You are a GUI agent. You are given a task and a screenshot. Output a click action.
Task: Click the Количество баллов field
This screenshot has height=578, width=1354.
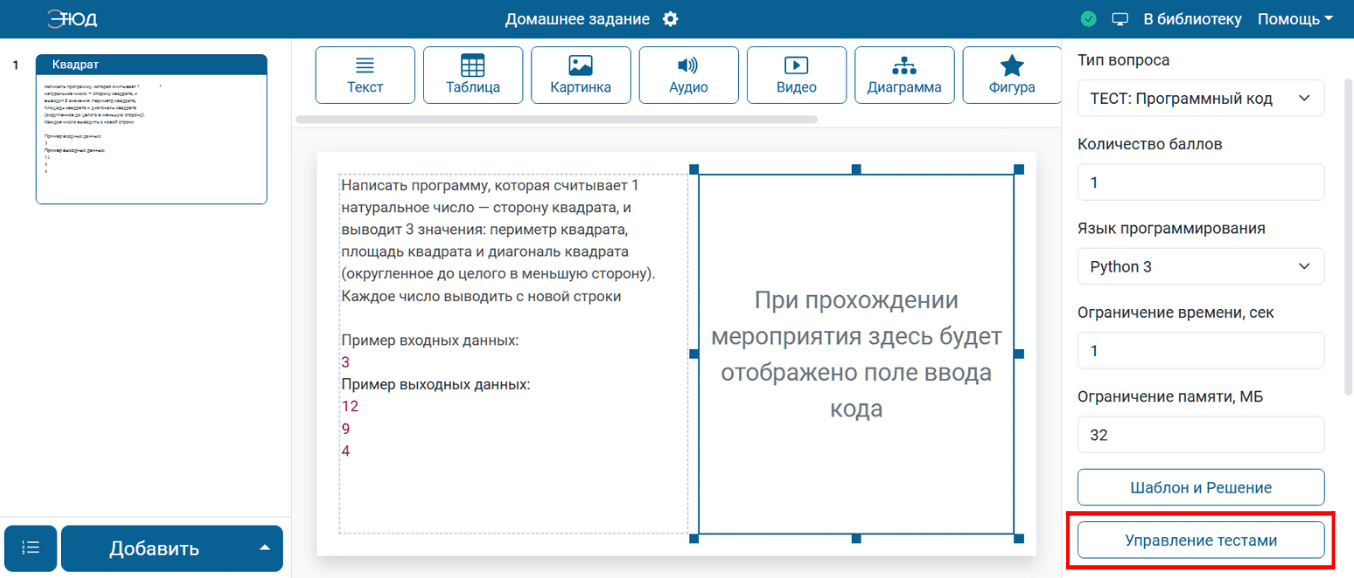(x=1201, y=182)
